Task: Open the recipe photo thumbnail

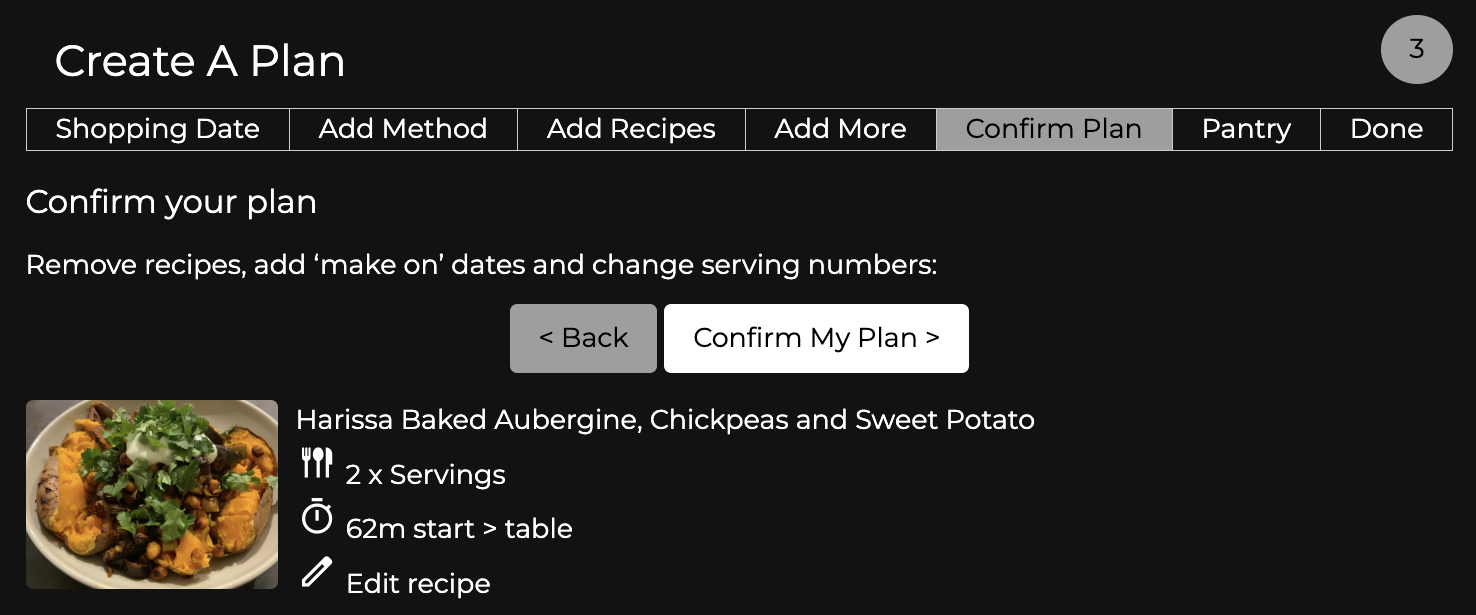Action: point(152,494)
